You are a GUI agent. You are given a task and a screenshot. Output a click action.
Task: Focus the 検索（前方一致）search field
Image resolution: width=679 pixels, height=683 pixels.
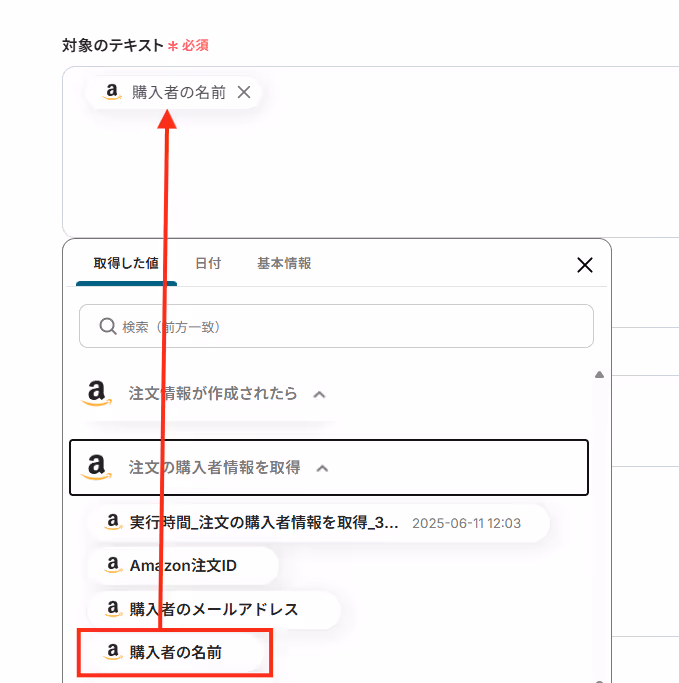point(336,326)
